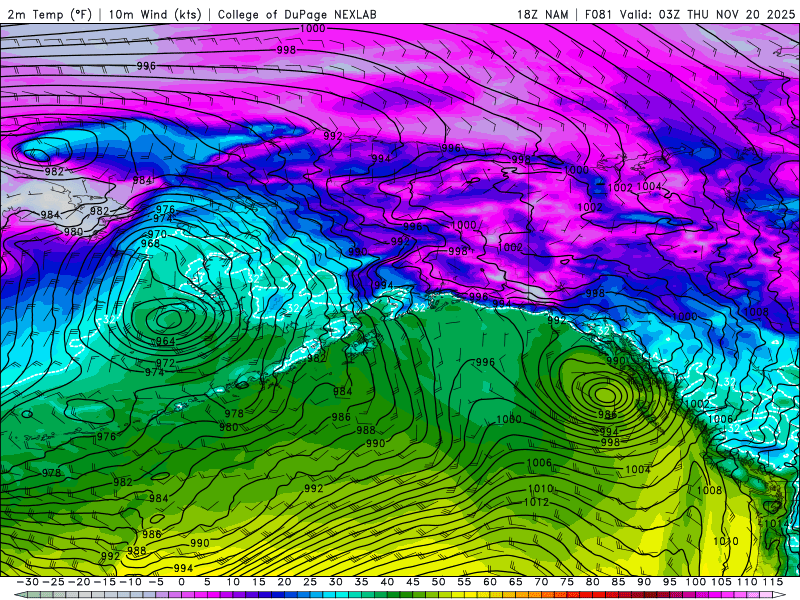The width and height of the screenshot is (800, 600).
Task: Click the 968 isobar contour label
Action: coord(151,243)
